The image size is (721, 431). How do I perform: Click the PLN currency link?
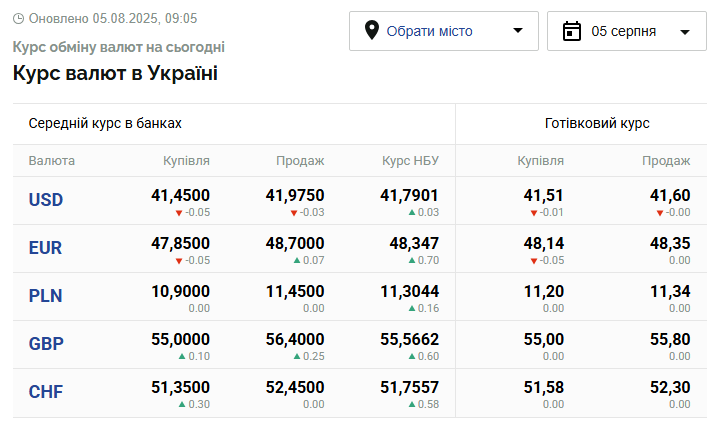click(46, 296)
